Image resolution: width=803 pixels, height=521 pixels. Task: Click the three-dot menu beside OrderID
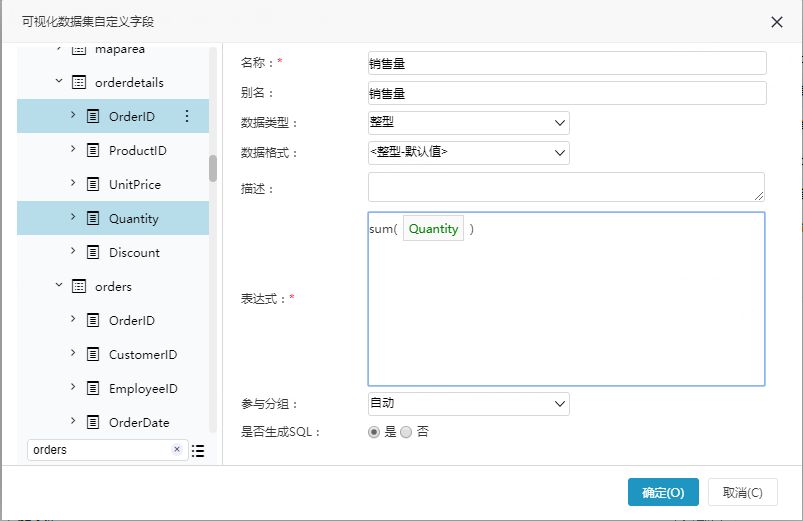pyautogui.click(x=187, y=116)
